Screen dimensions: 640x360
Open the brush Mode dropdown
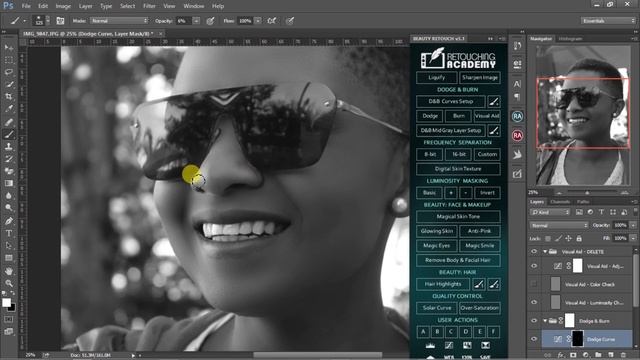click(x=119, y=20)
